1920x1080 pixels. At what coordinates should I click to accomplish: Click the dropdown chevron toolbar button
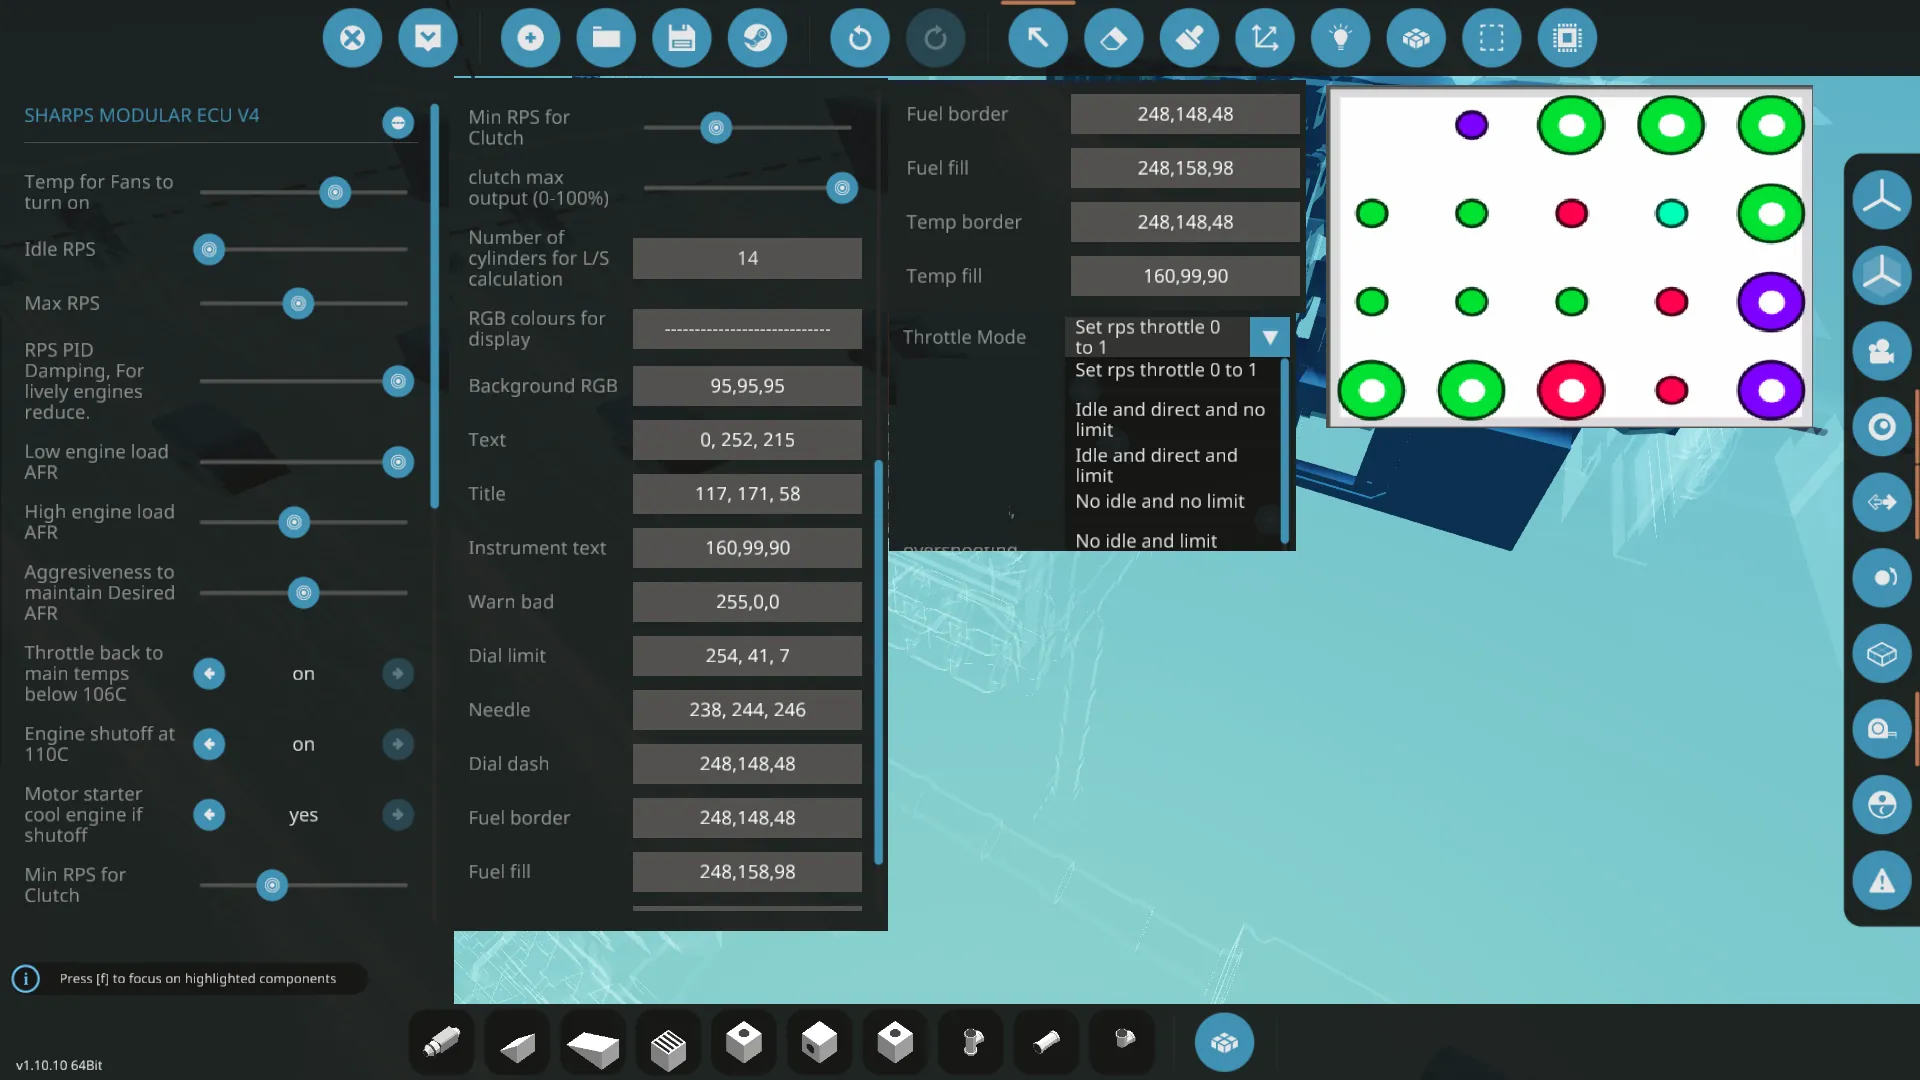[428, 38]
